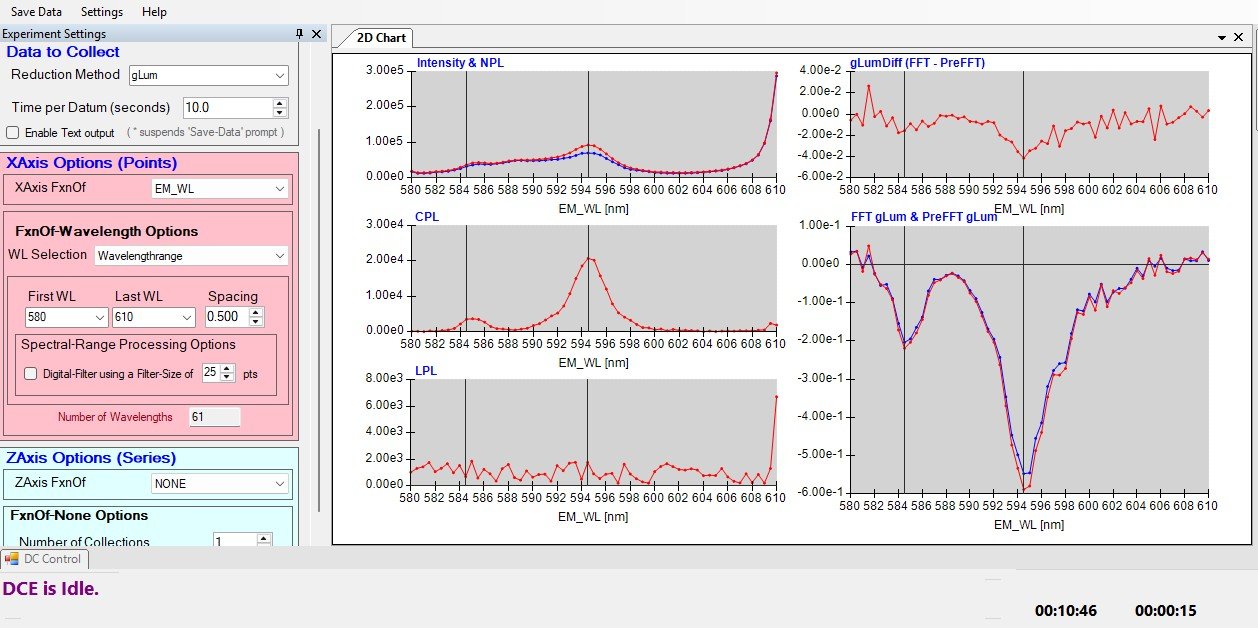
Task: Click the Number of Wavelengths field
Action: coord(214,417)
